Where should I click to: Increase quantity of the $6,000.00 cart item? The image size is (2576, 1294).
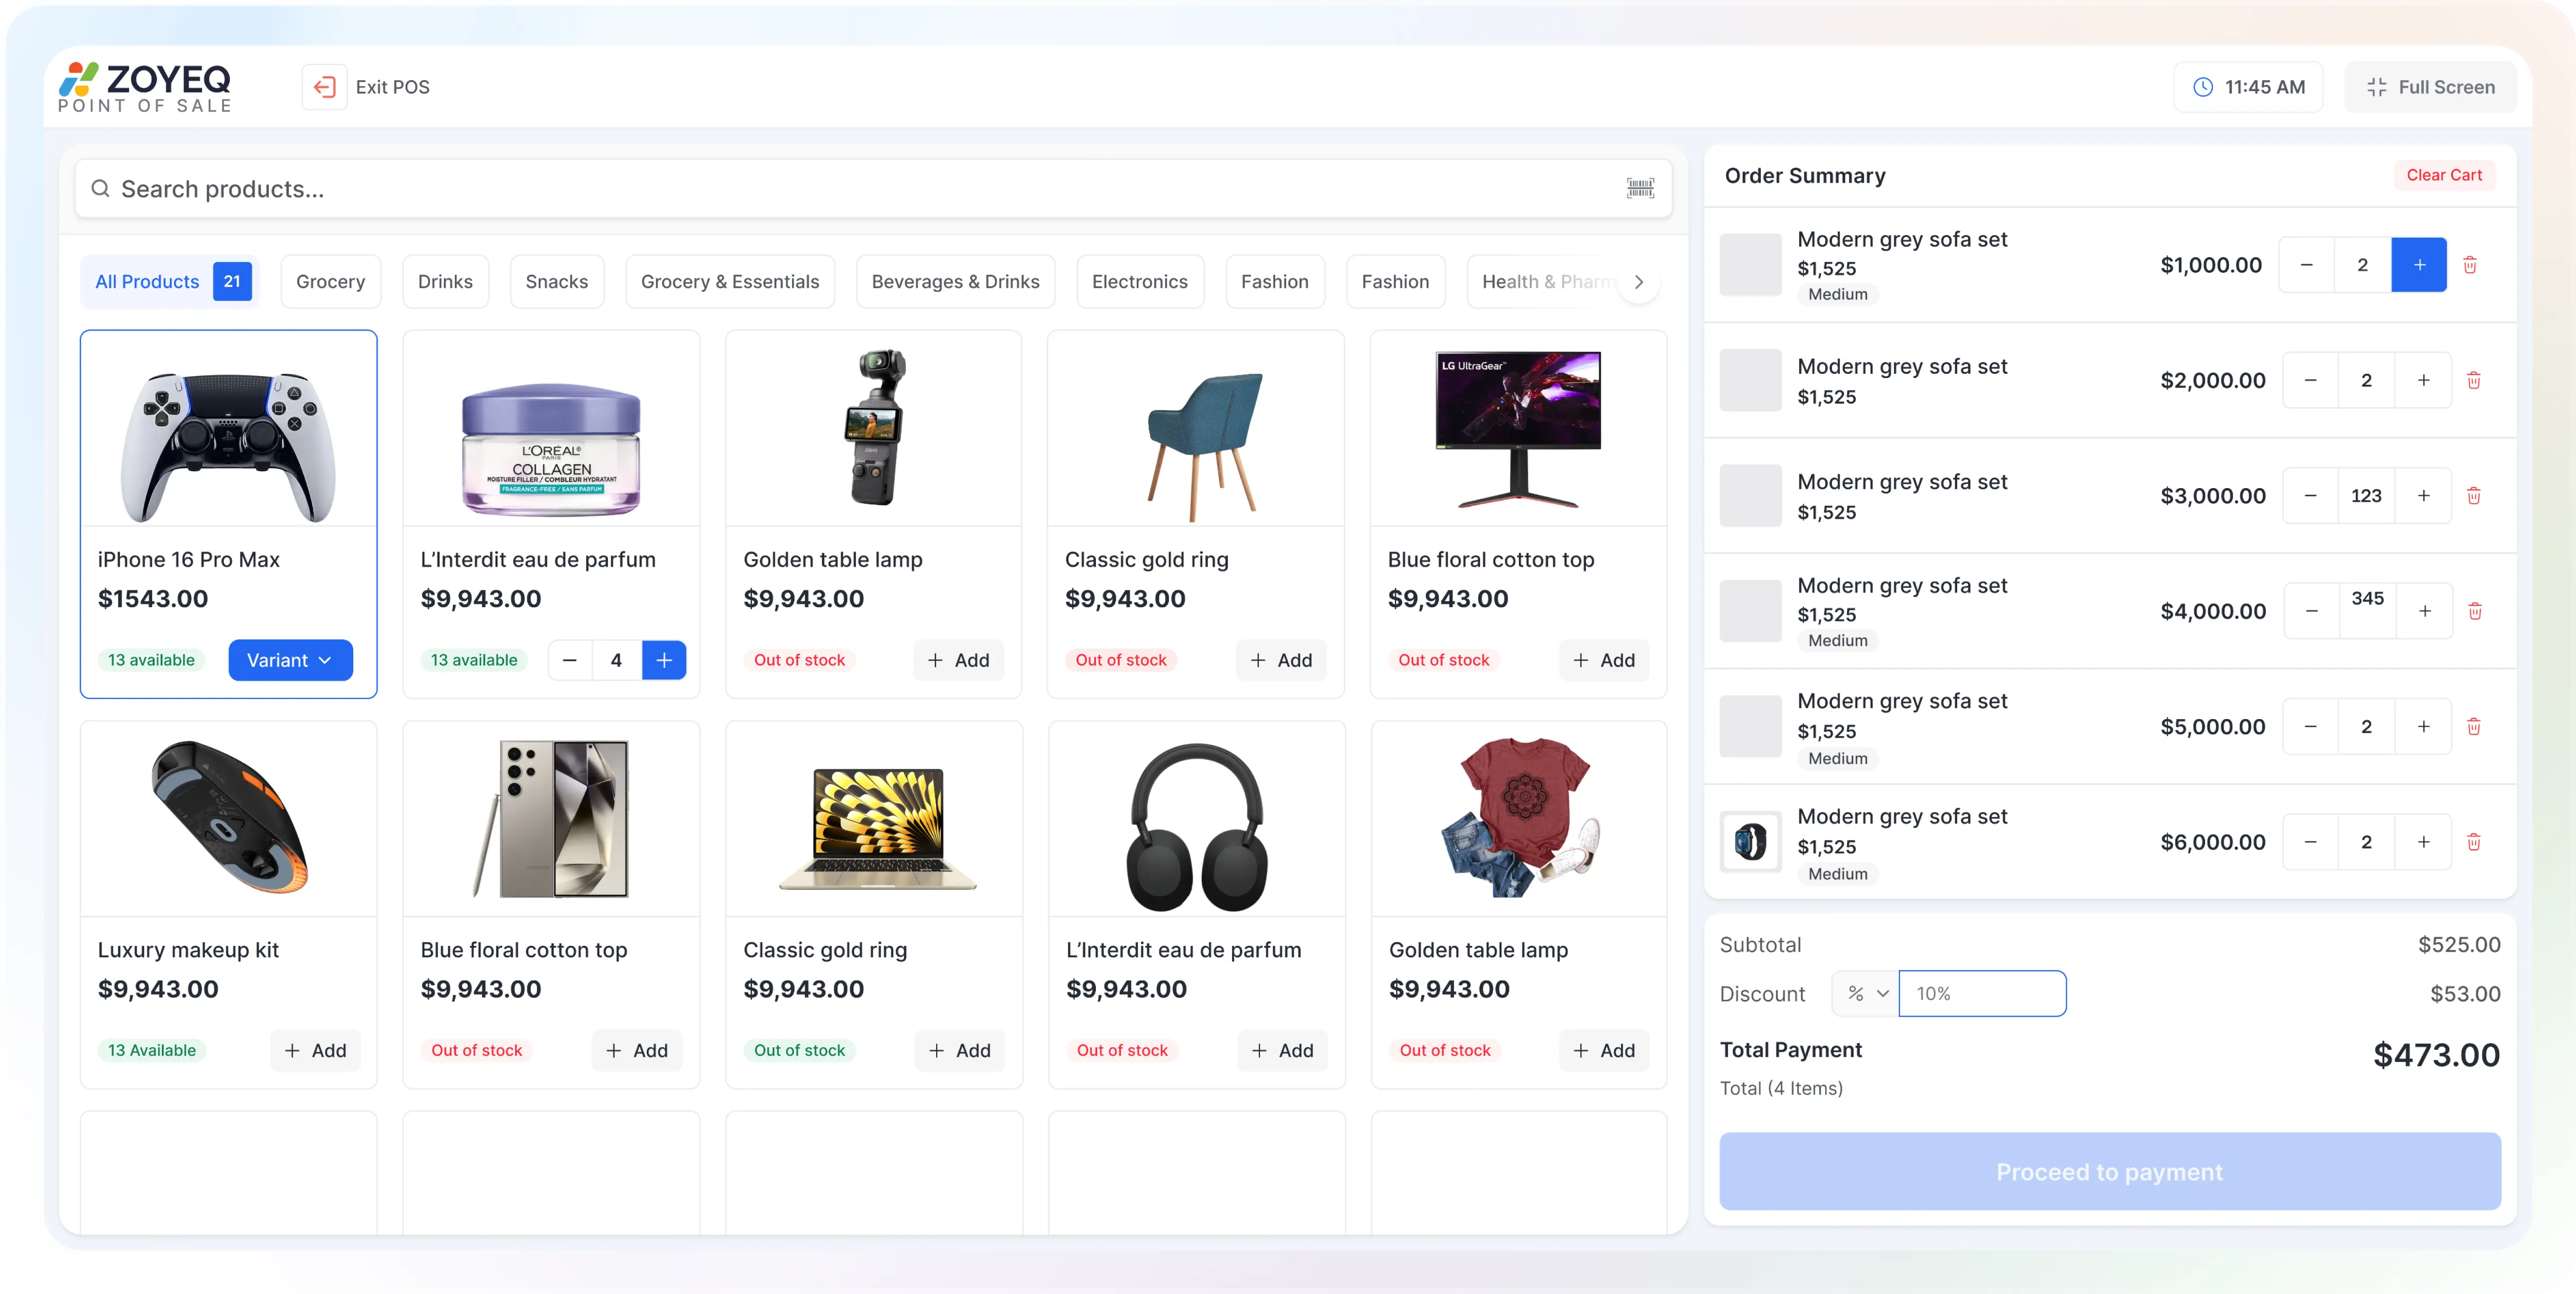pyautogui.click(x=2423, y=842)
